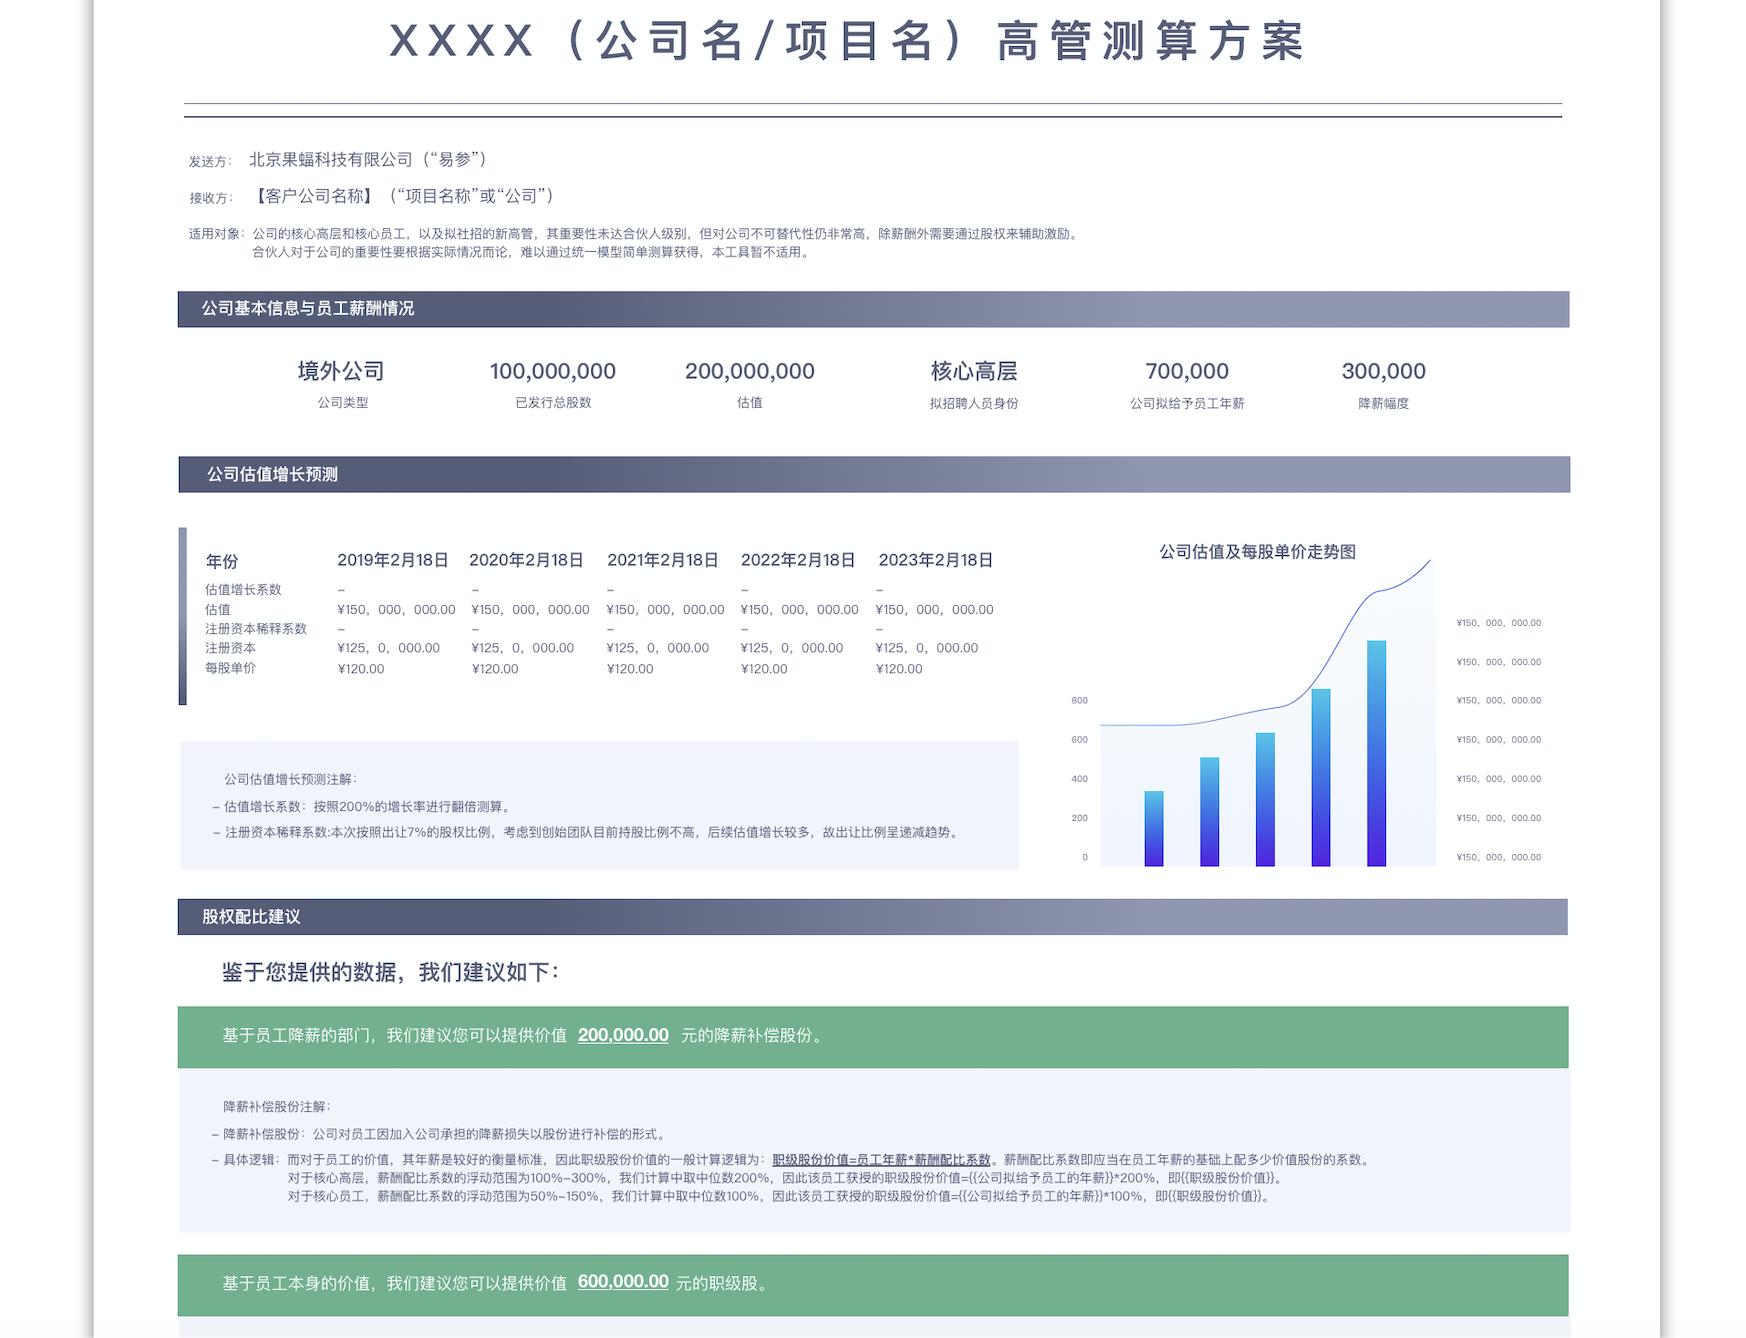Click issued shares value 100,000,000

(x=553, y=371)
